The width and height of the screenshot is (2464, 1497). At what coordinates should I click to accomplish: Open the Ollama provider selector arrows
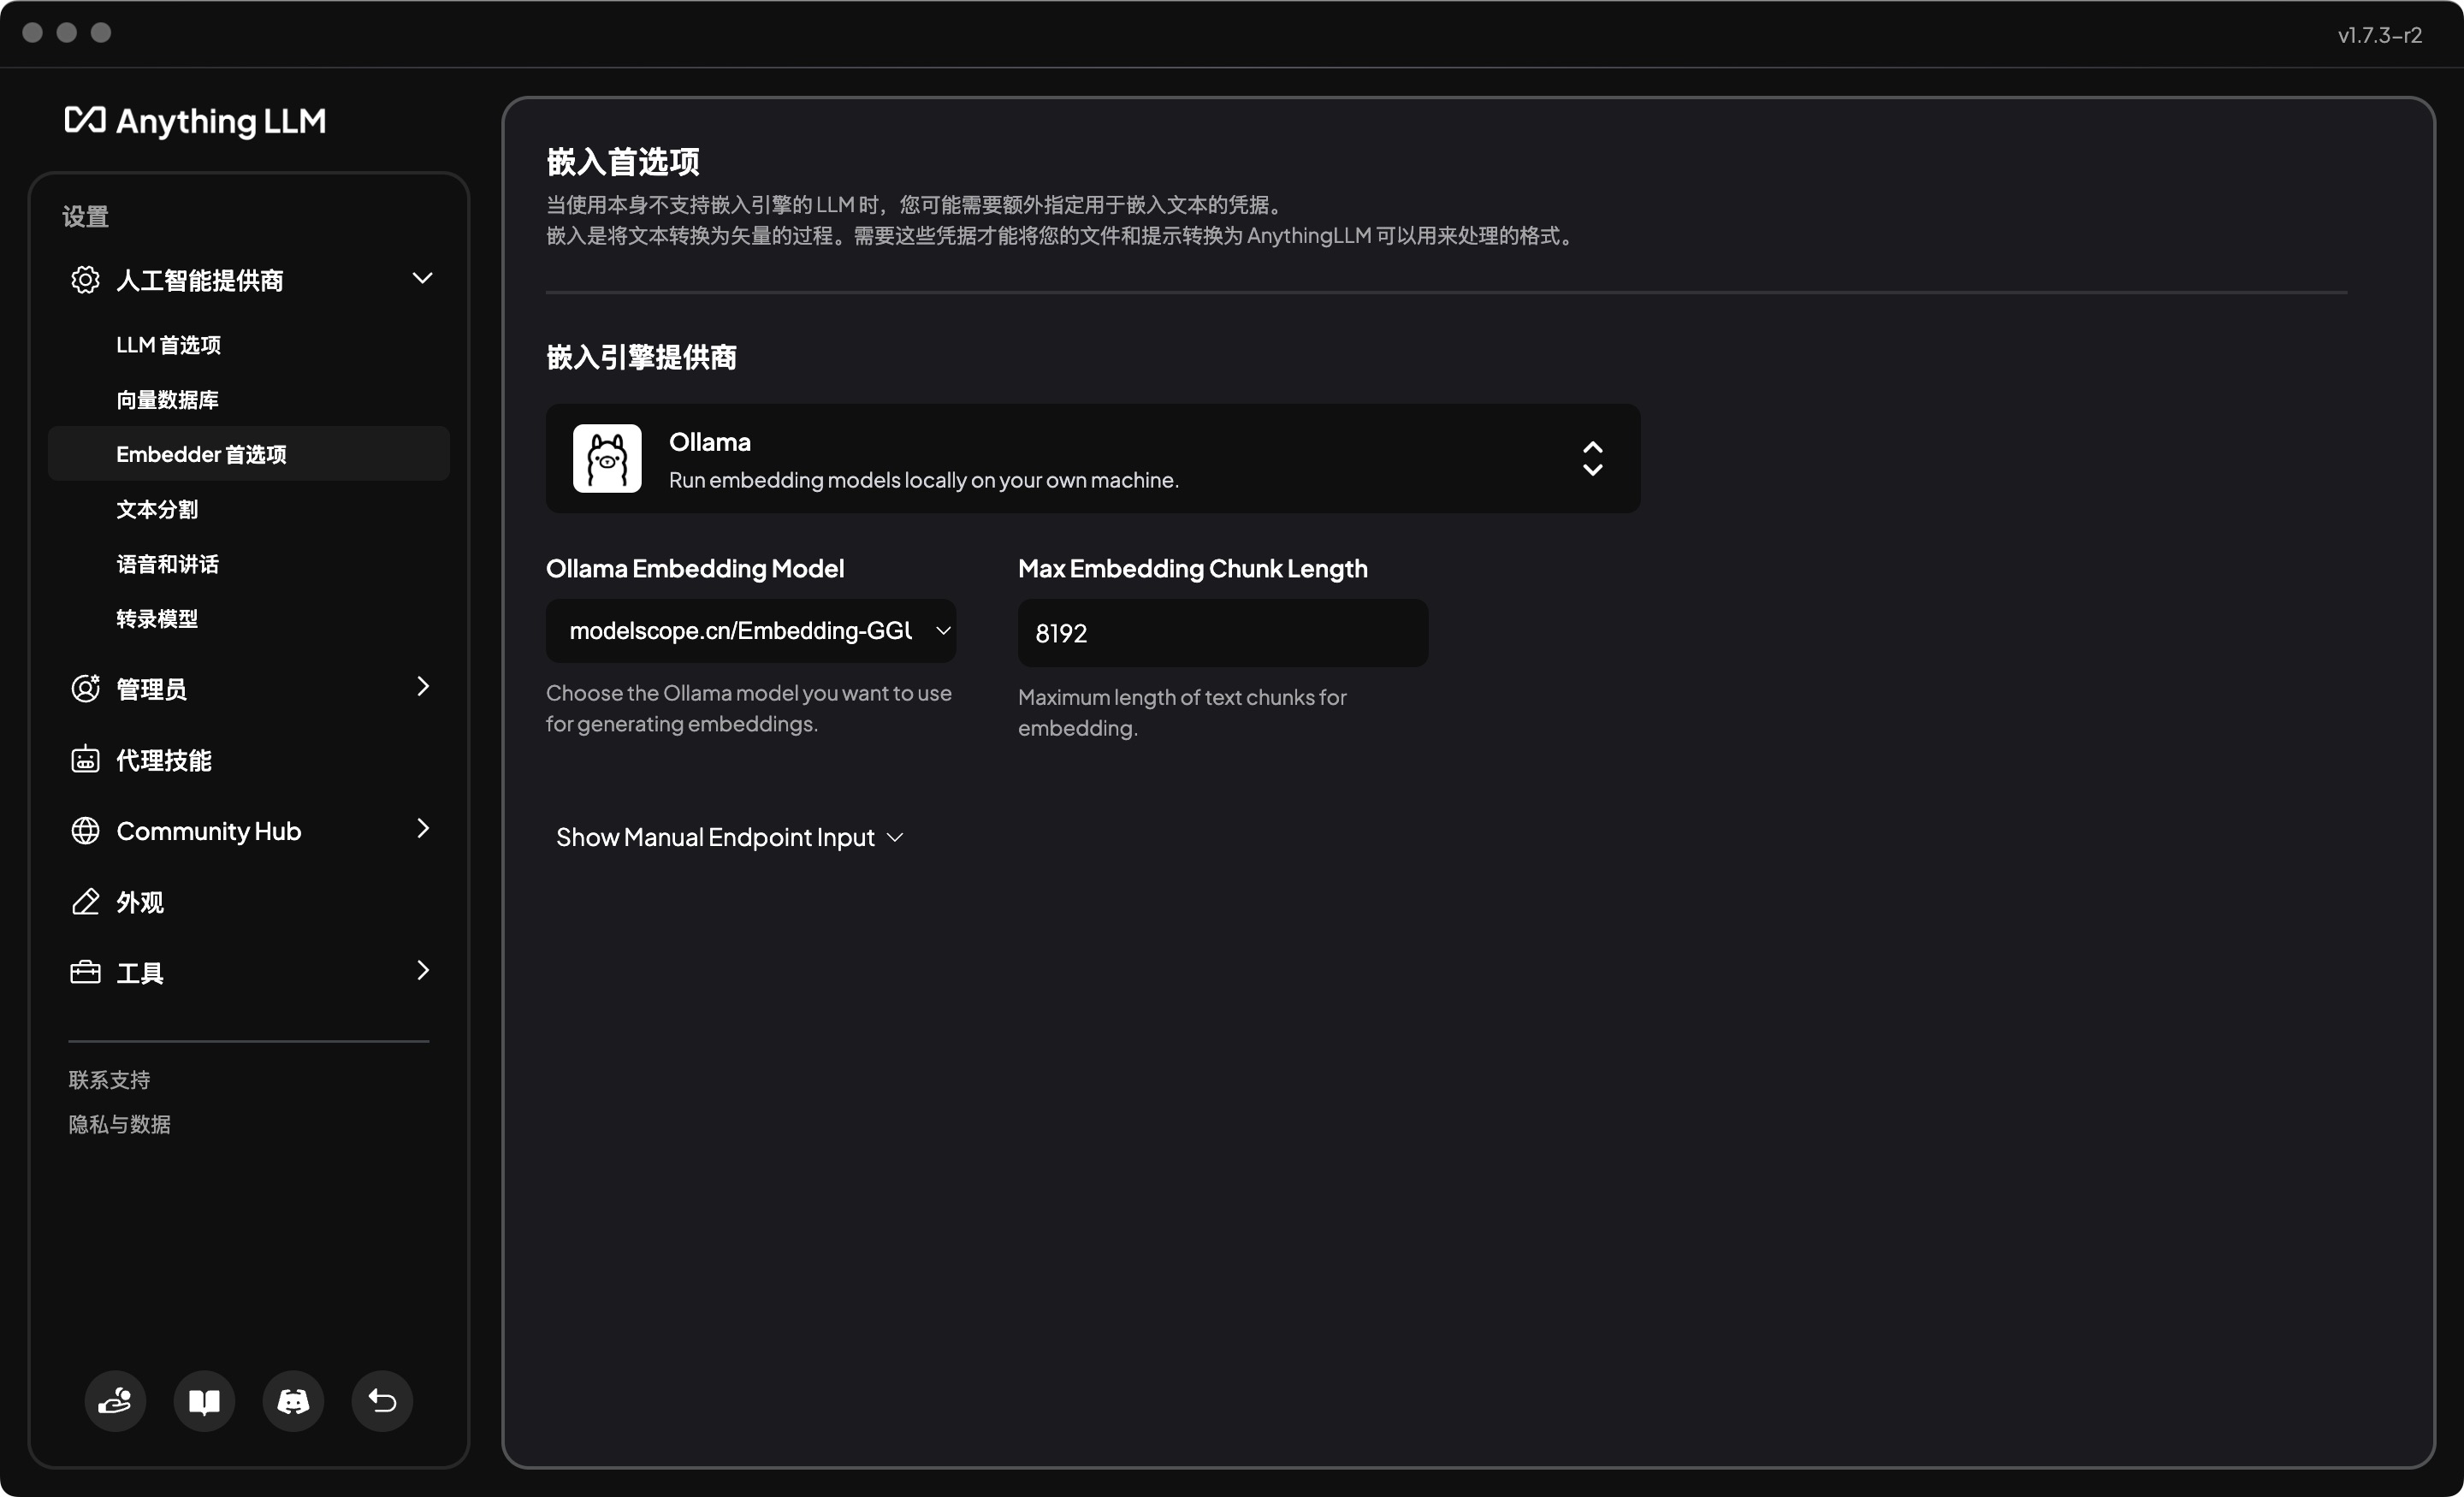[1593, 458]
